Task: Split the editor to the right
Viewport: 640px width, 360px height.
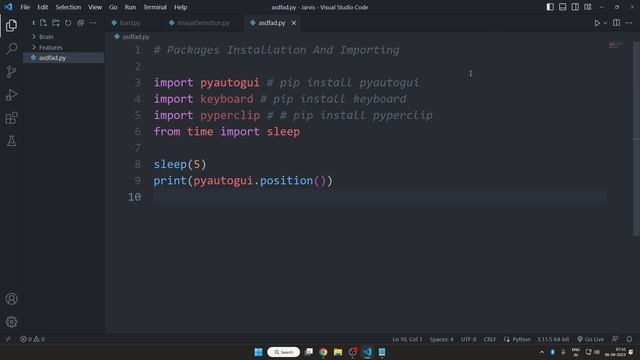Action: (616, 23)
